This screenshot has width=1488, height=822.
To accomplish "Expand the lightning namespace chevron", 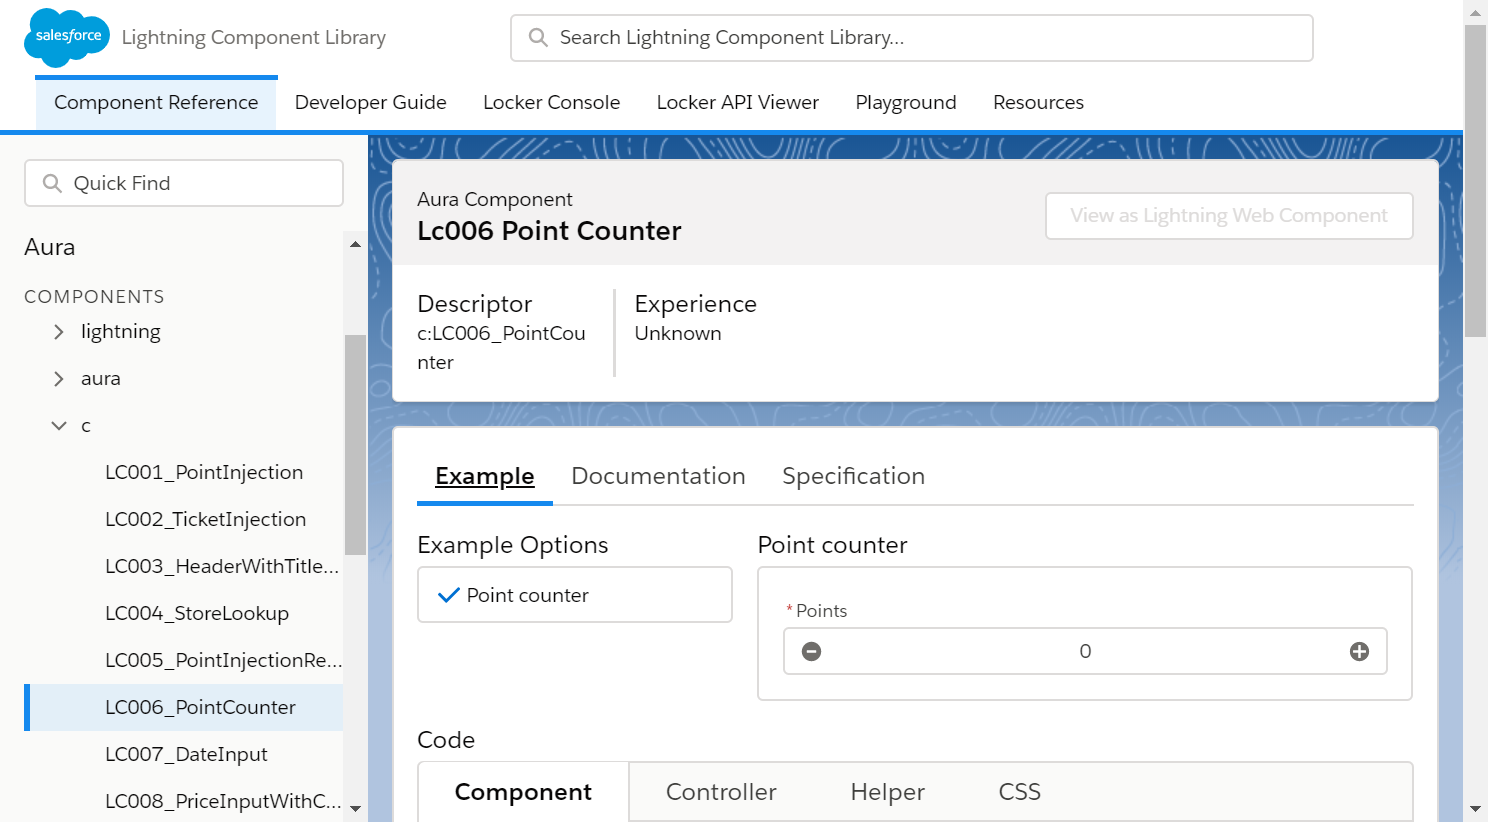I will (59, 332).
